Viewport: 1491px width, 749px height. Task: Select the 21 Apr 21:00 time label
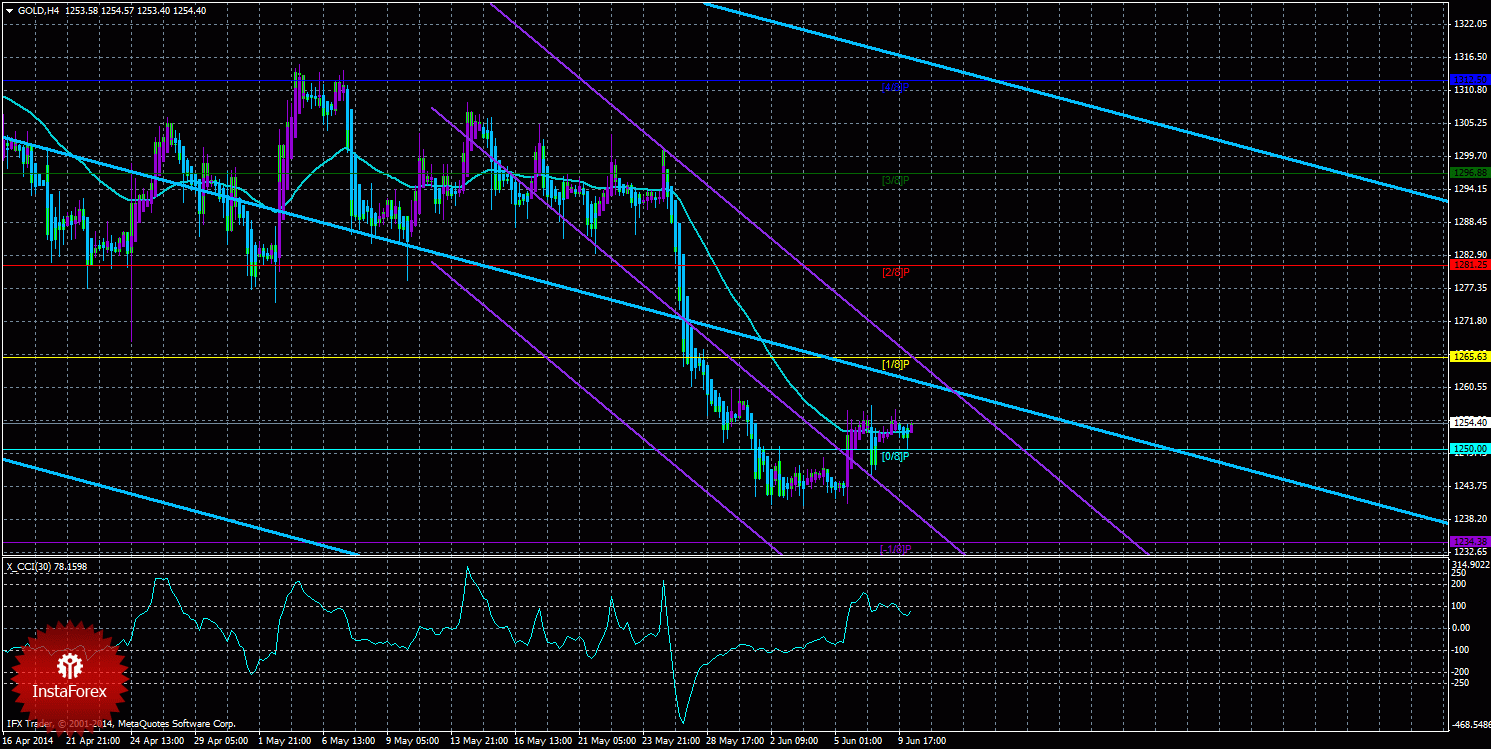click(x=93, y=742)
